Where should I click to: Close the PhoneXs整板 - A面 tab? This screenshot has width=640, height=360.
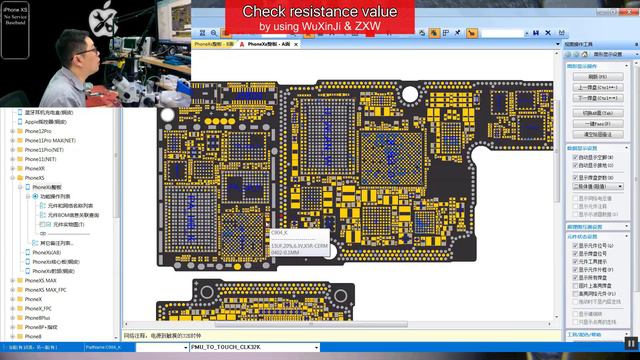[296, 44]
